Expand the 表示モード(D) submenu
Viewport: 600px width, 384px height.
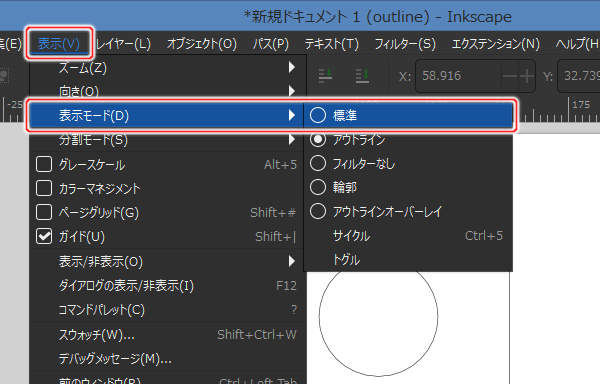(x=167, y=115)
